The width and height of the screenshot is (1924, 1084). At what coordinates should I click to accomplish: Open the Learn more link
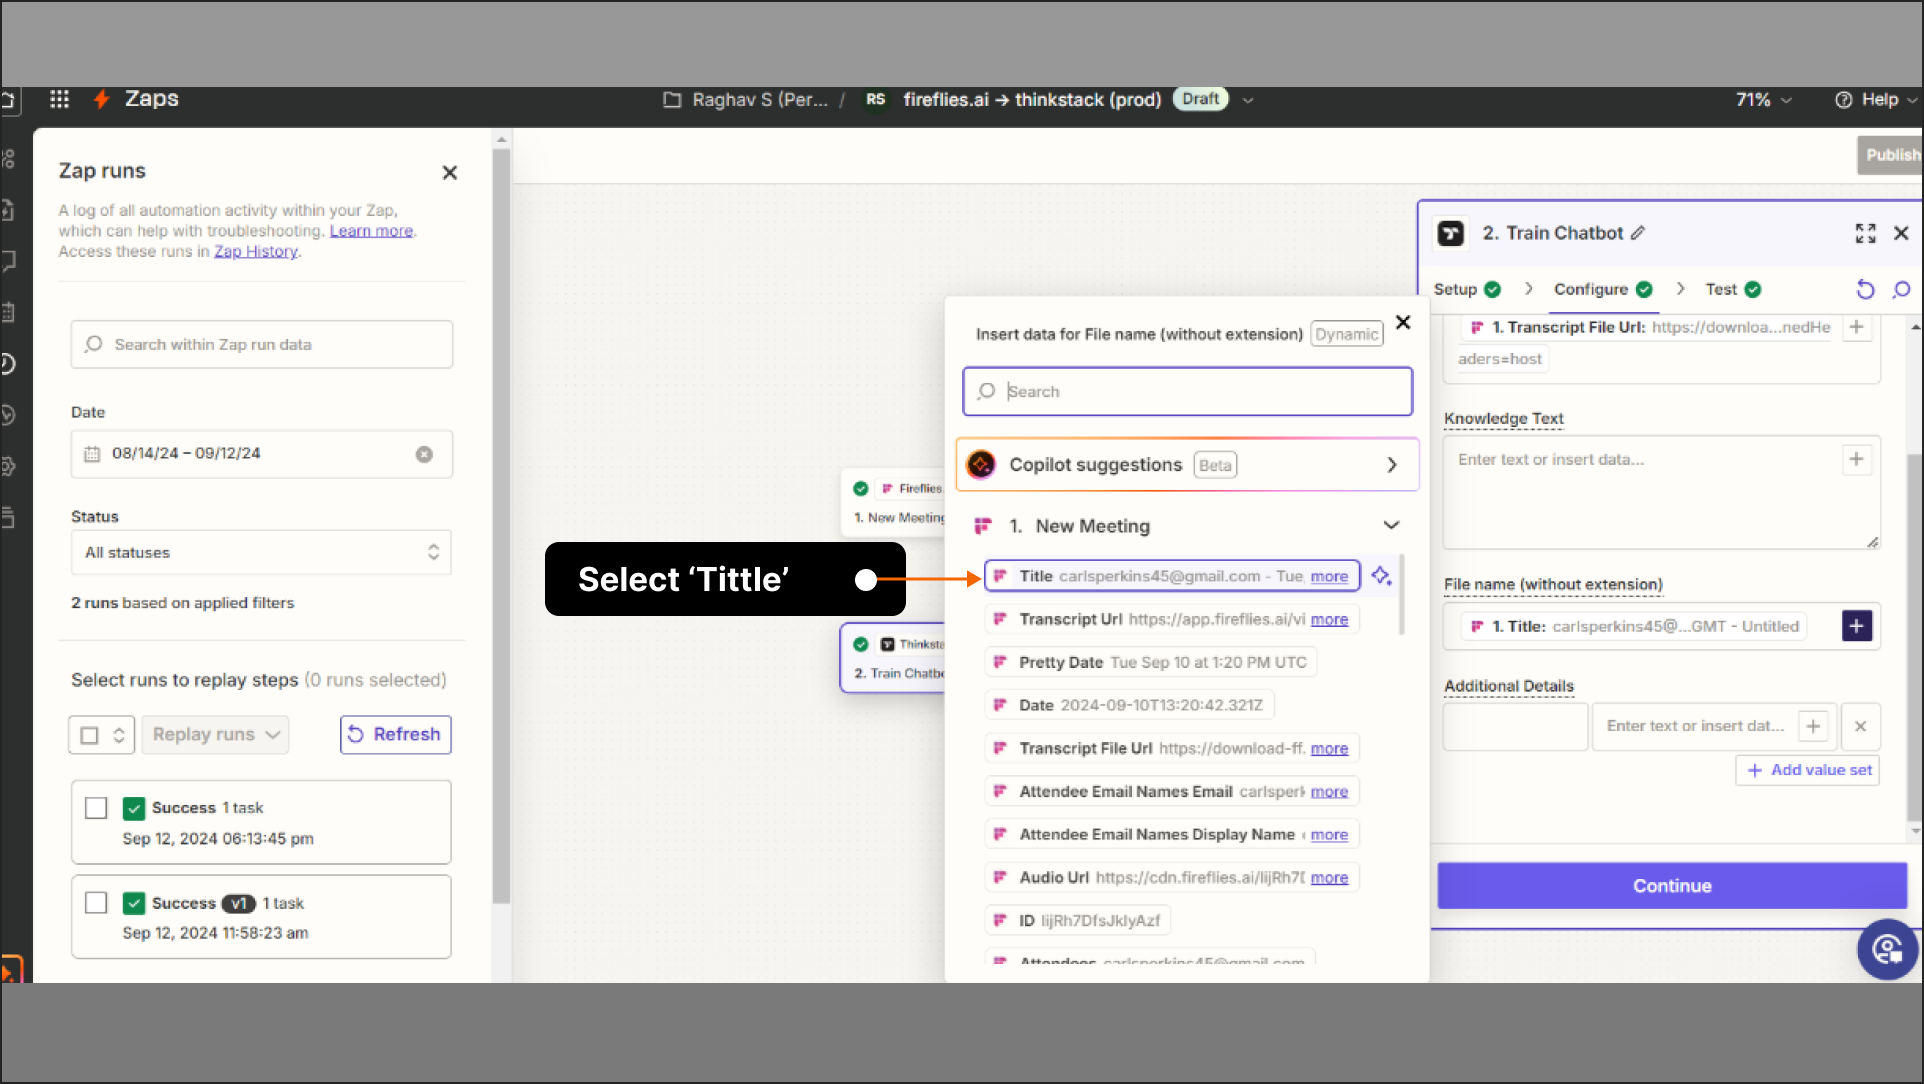point(371,231)
